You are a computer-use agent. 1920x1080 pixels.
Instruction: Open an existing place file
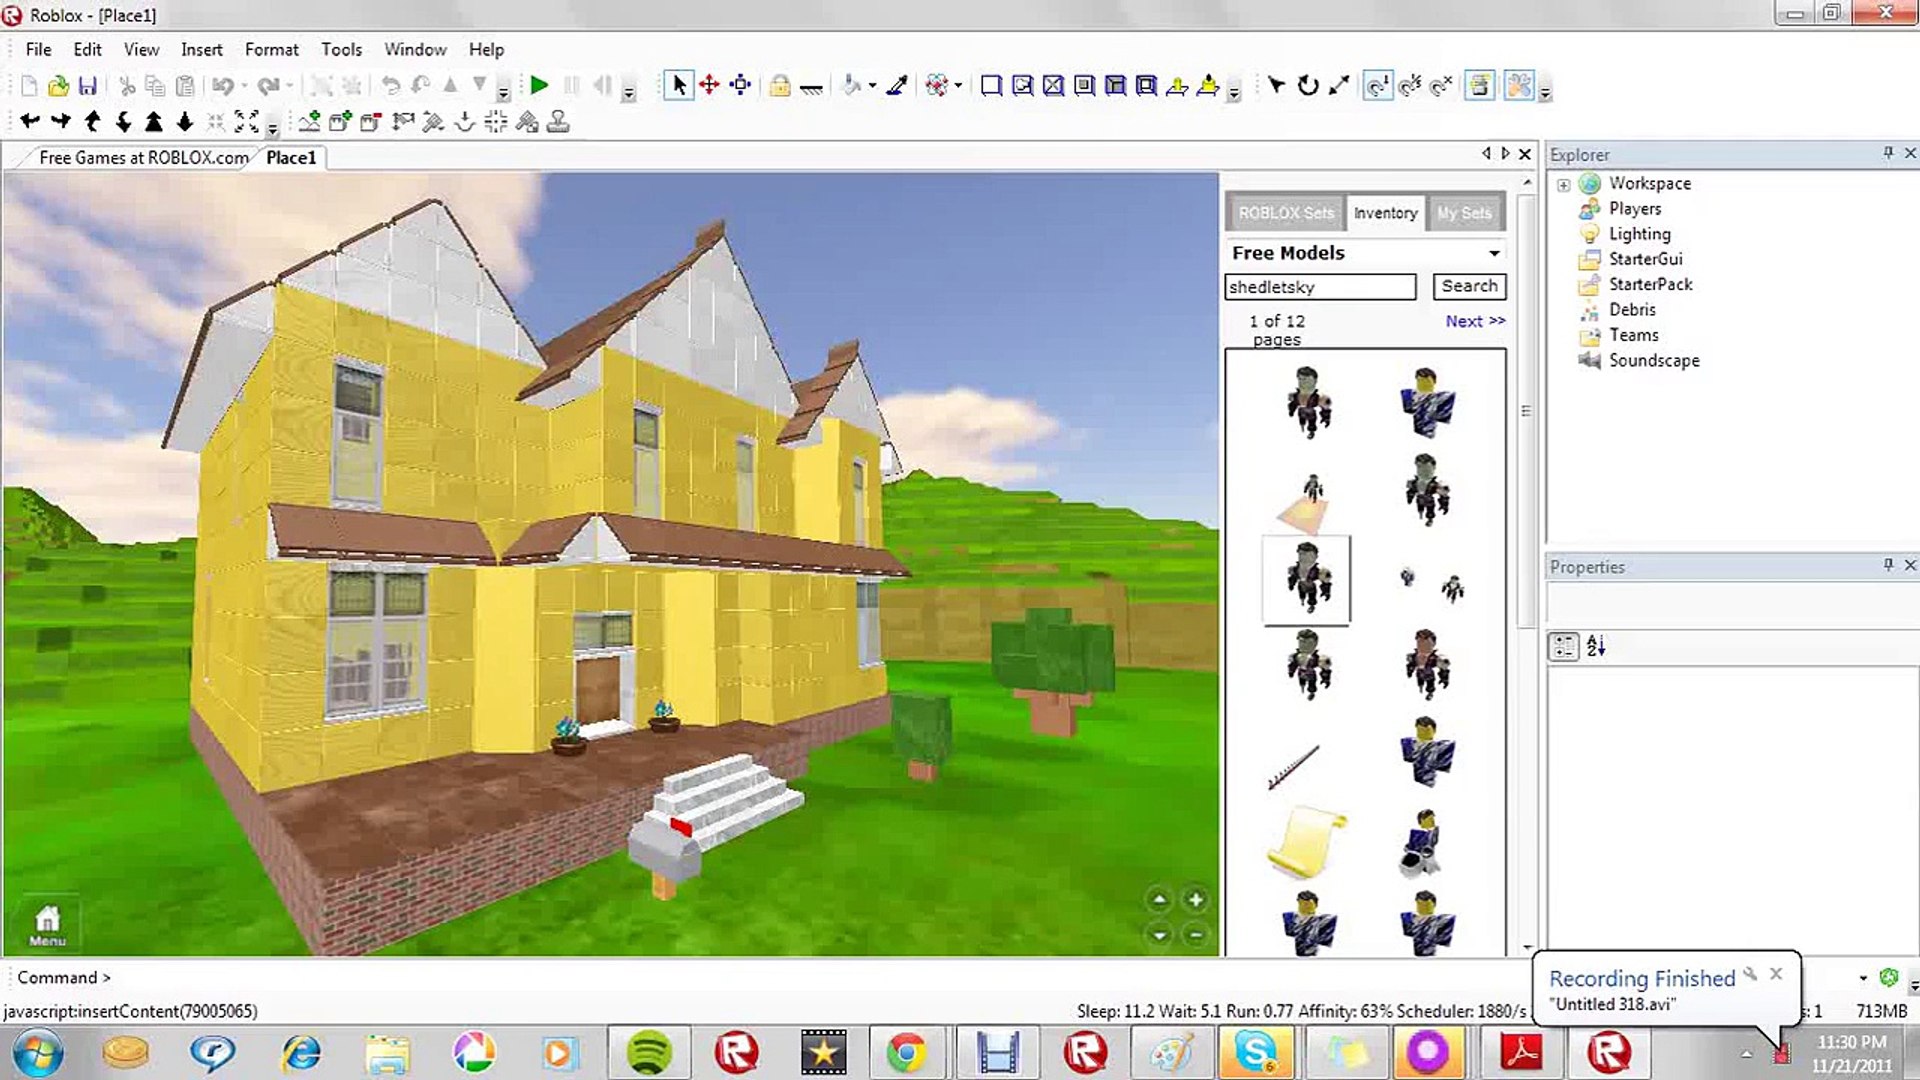coord(58,86)
